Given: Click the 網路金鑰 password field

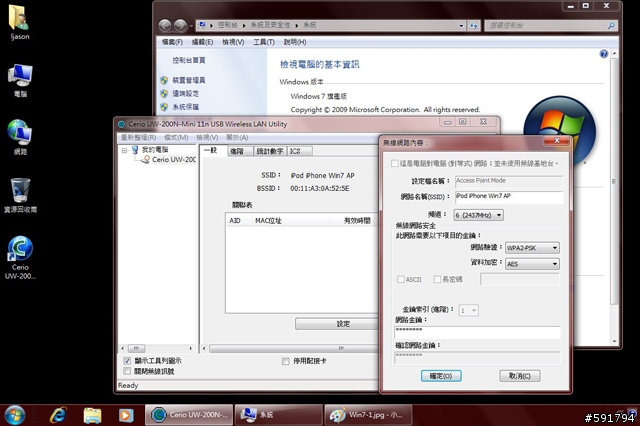Looking at the screenshot, I should click(477, 332).
